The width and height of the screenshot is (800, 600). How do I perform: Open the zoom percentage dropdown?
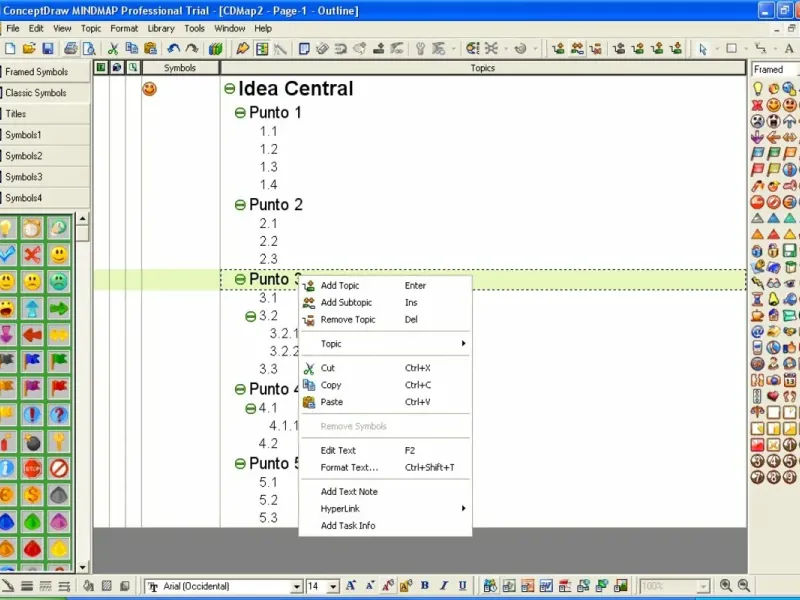click(x=704, y=587)
